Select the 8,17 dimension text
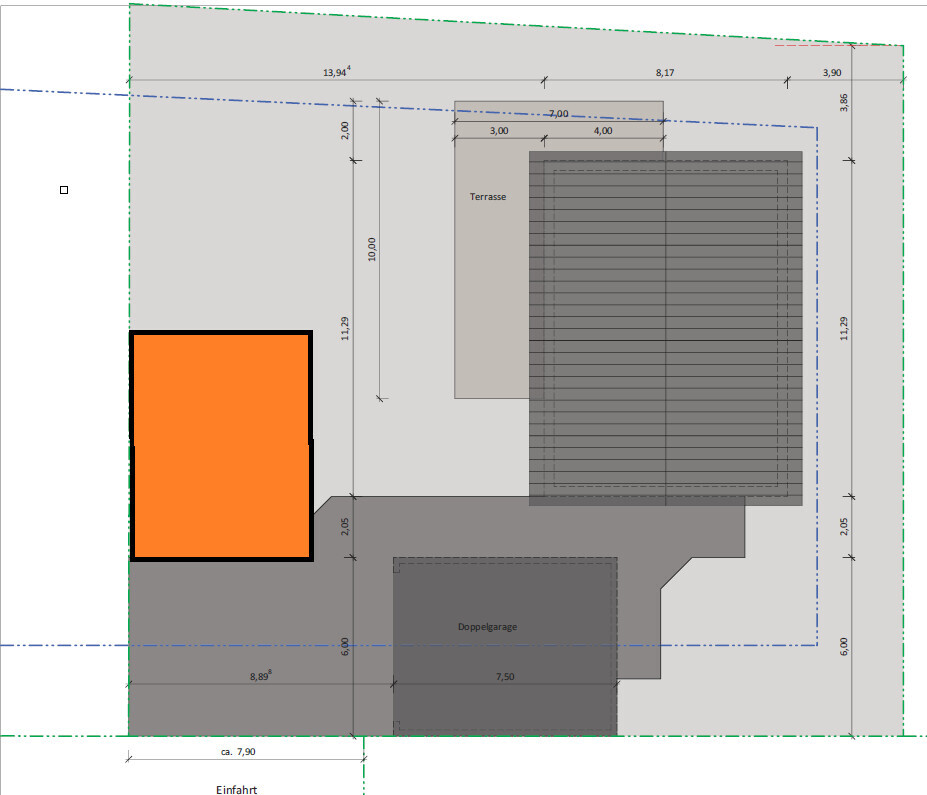927x795 pixels. 665,72
